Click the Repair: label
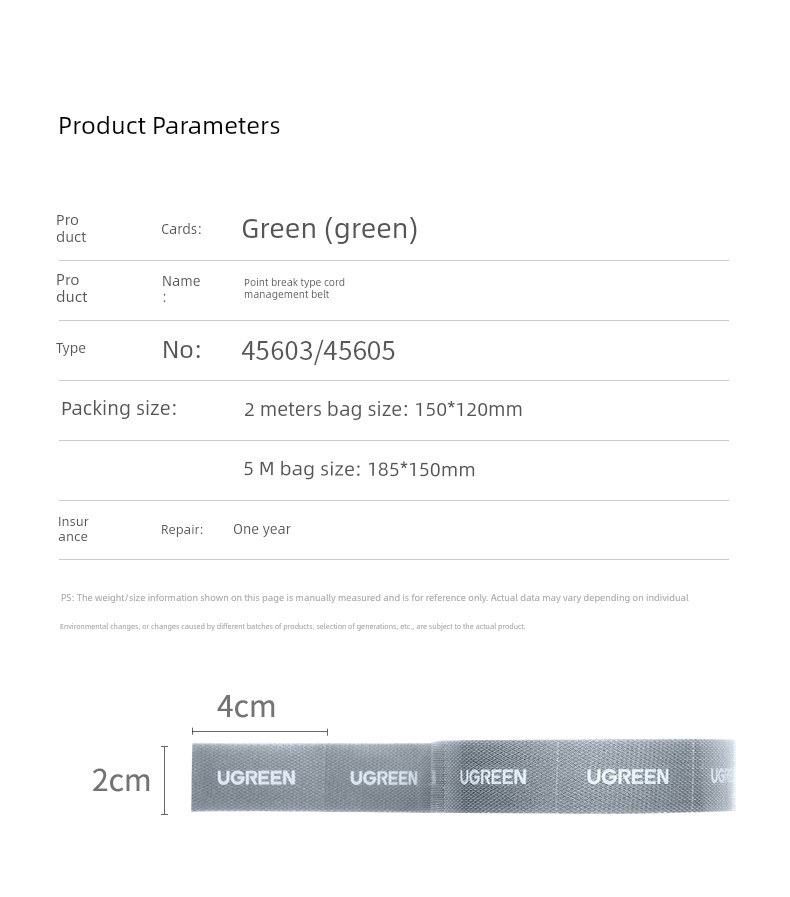This screenshot has height=897, width=790. pos(182,530)
